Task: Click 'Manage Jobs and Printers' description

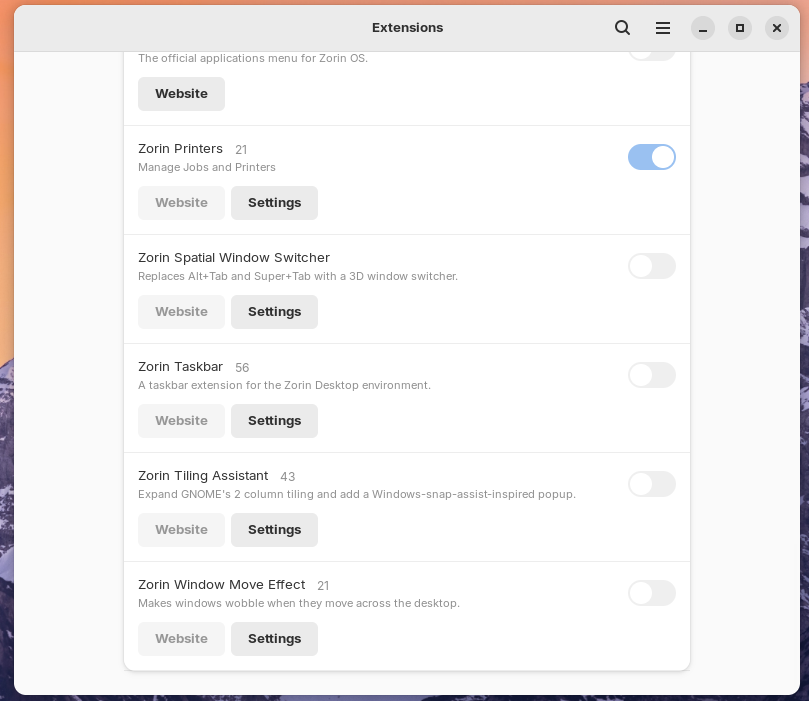Action: pyautogui.click(x=206, y=167)
